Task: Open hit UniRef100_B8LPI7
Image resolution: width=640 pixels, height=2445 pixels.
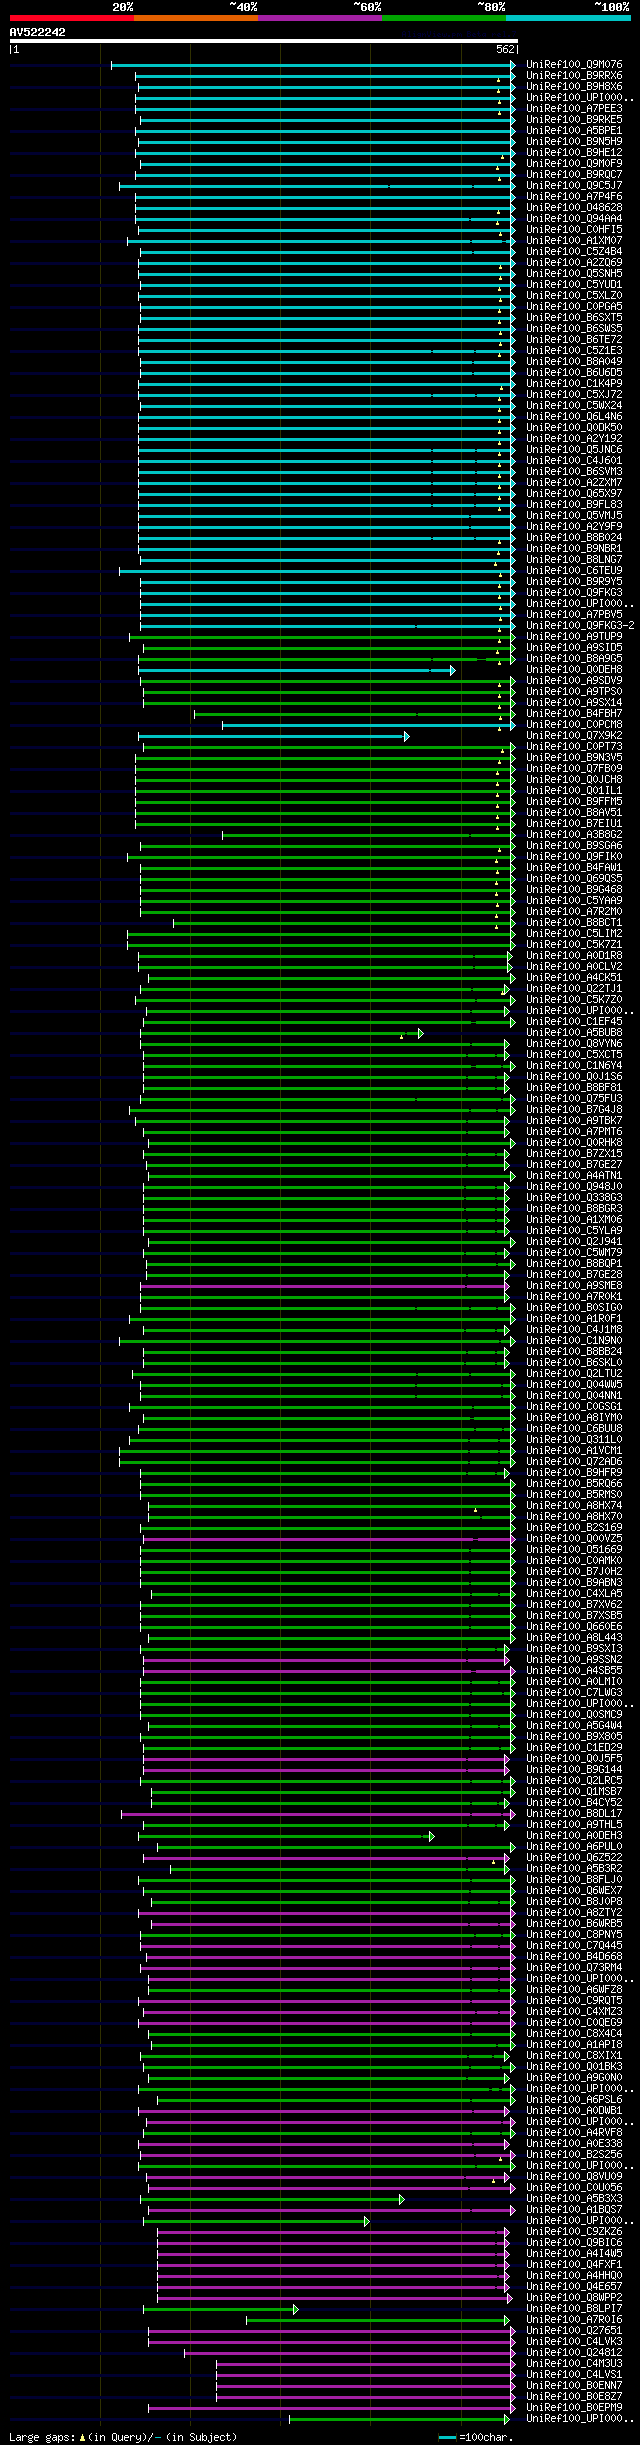Action: pos(574,2309)
